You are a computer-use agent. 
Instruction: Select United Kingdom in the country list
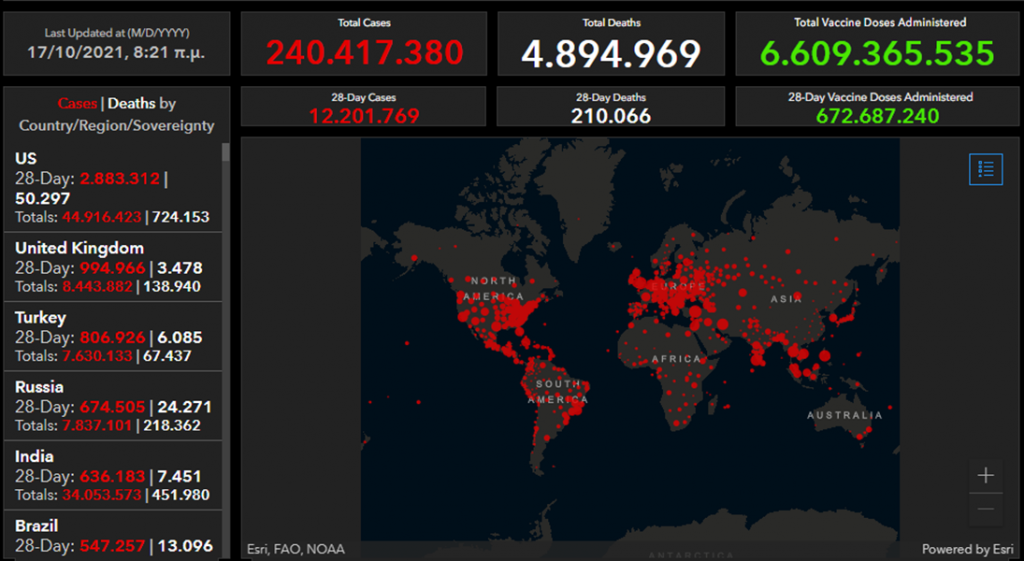point(112,266)
